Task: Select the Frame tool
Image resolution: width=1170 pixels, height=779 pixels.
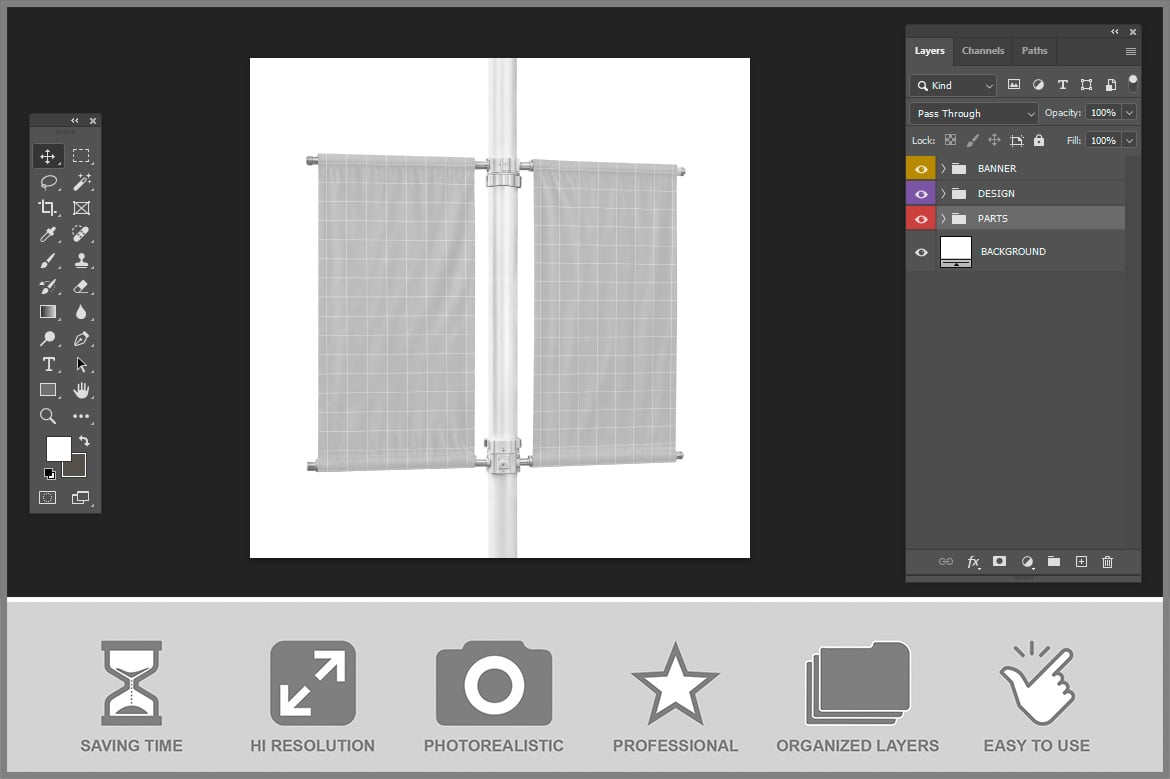Action: (x=81, y=208)
